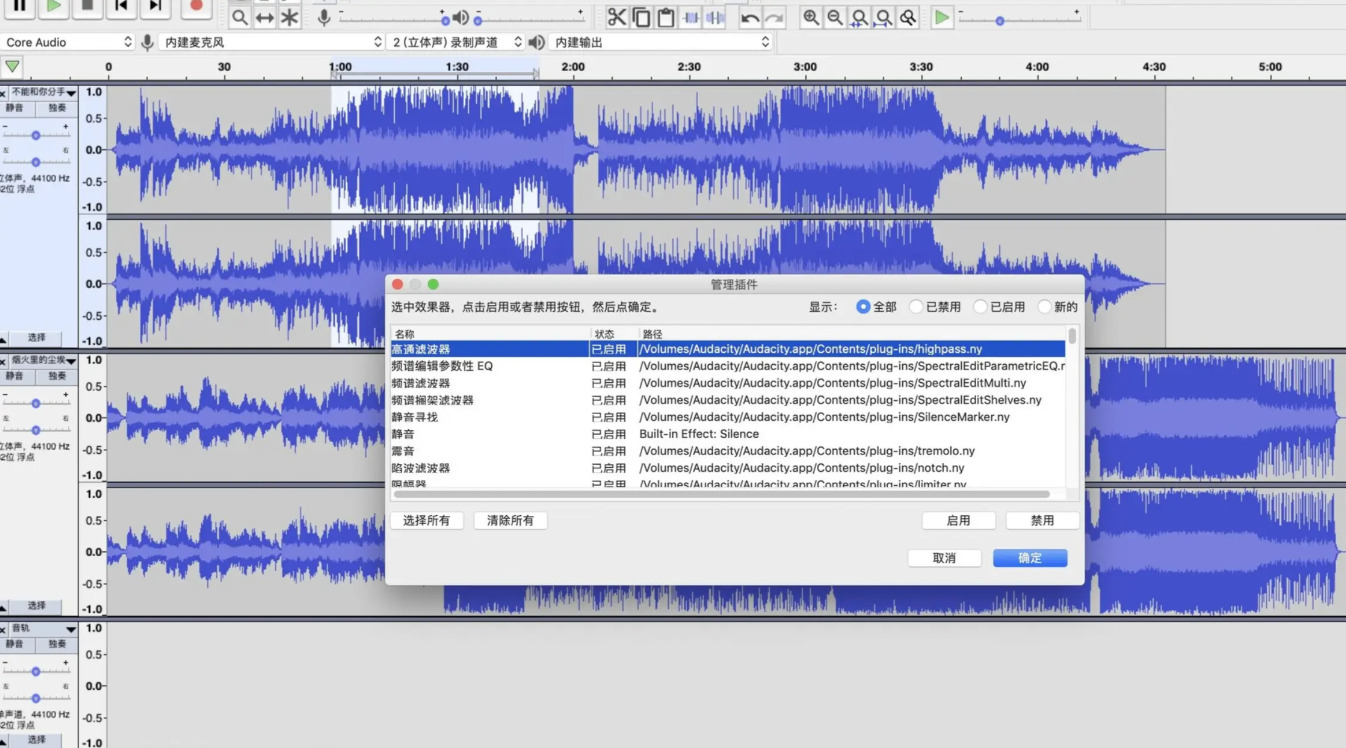1346x748 pixels.
Task: Click the Redo arrow icon
Action: pos(774,17)
